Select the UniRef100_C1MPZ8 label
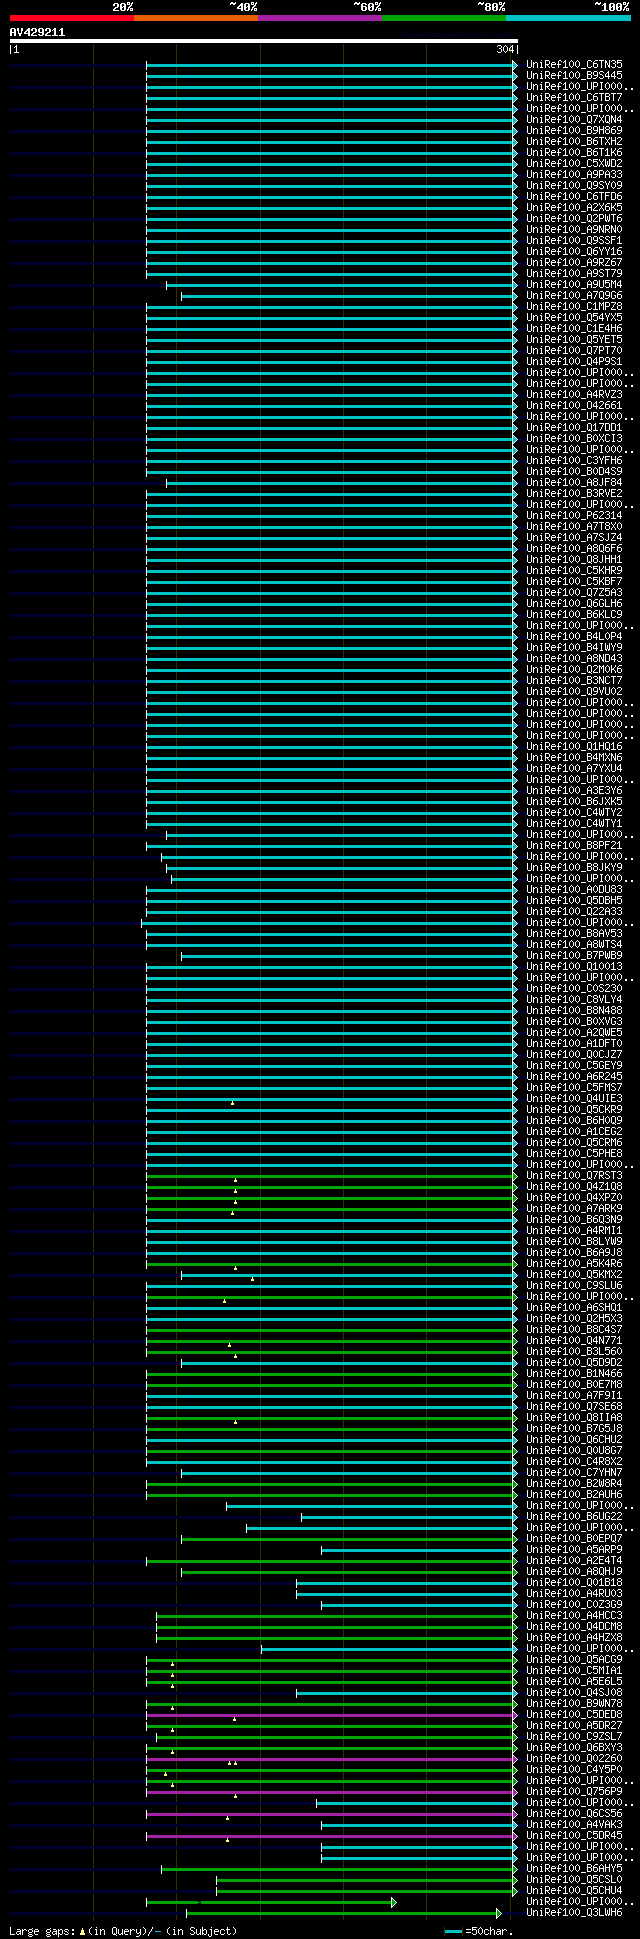This screenshot has width=640, height=1939. tap(574, 306)
